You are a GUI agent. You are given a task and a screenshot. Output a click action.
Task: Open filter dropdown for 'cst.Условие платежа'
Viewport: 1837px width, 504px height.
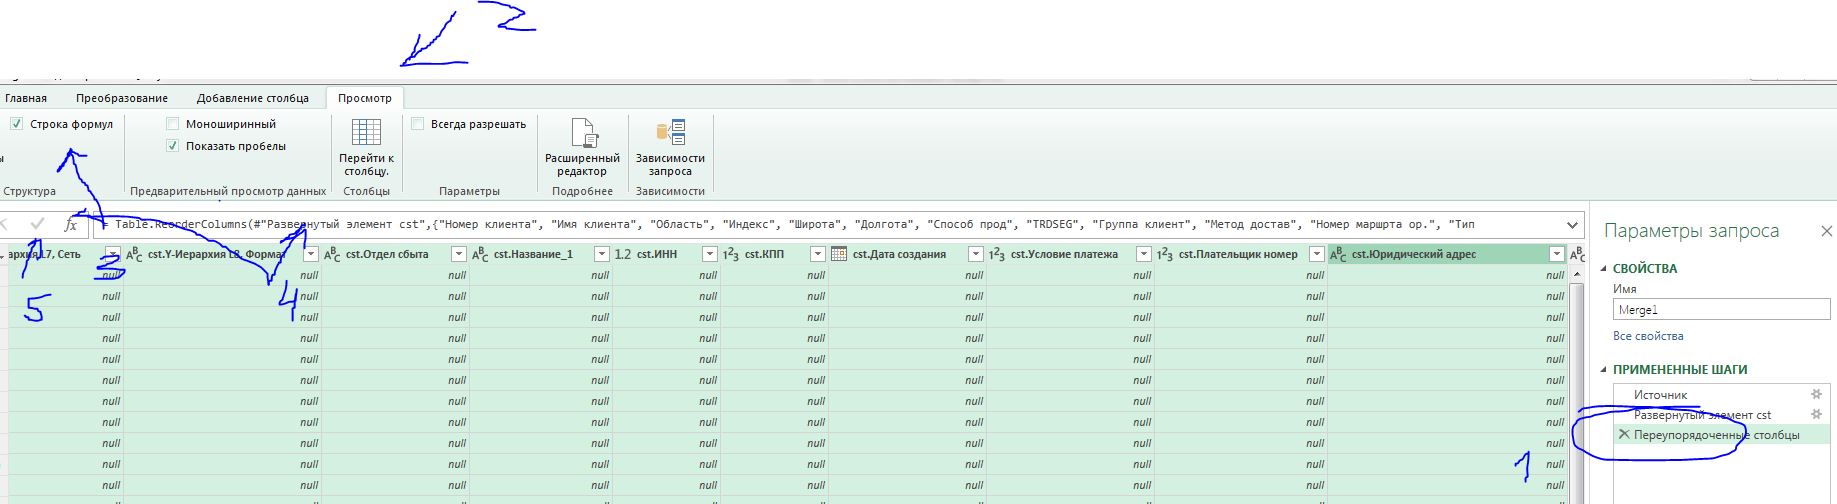pyautogui.click(x=1143, y=254)
